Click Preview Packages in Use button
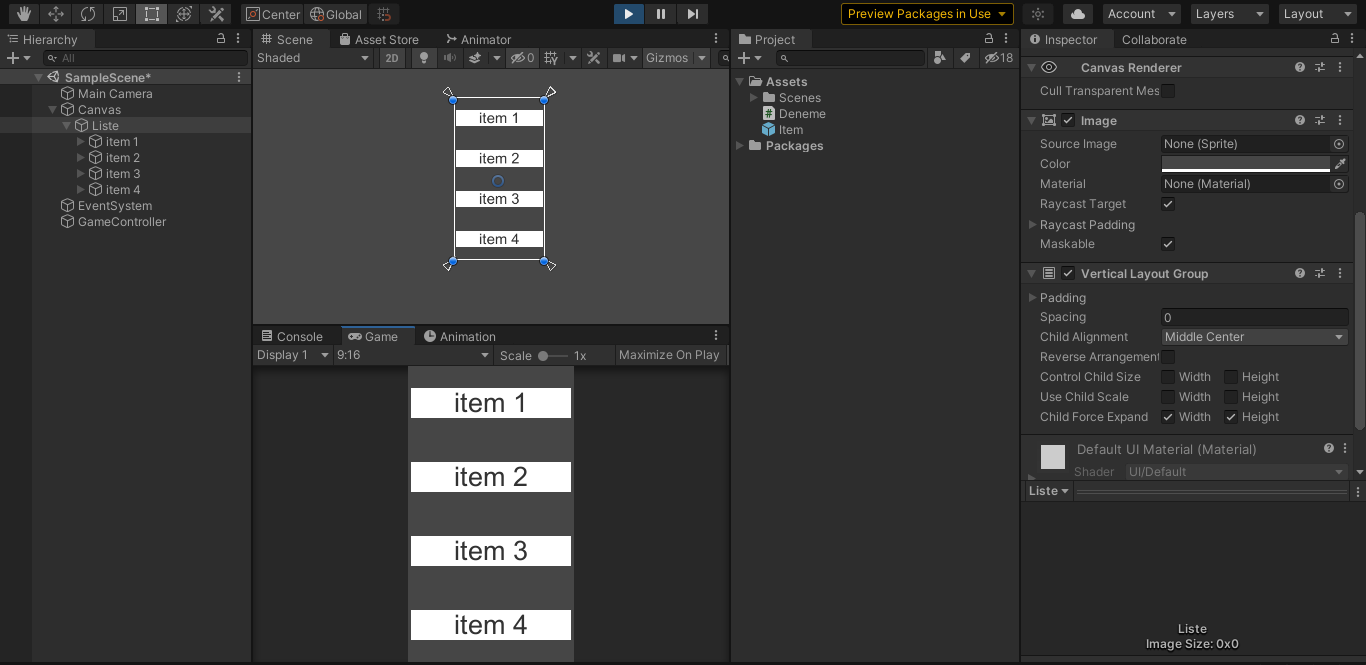The width and height of the screenshot is (1366, 665). tap(927, 14)
